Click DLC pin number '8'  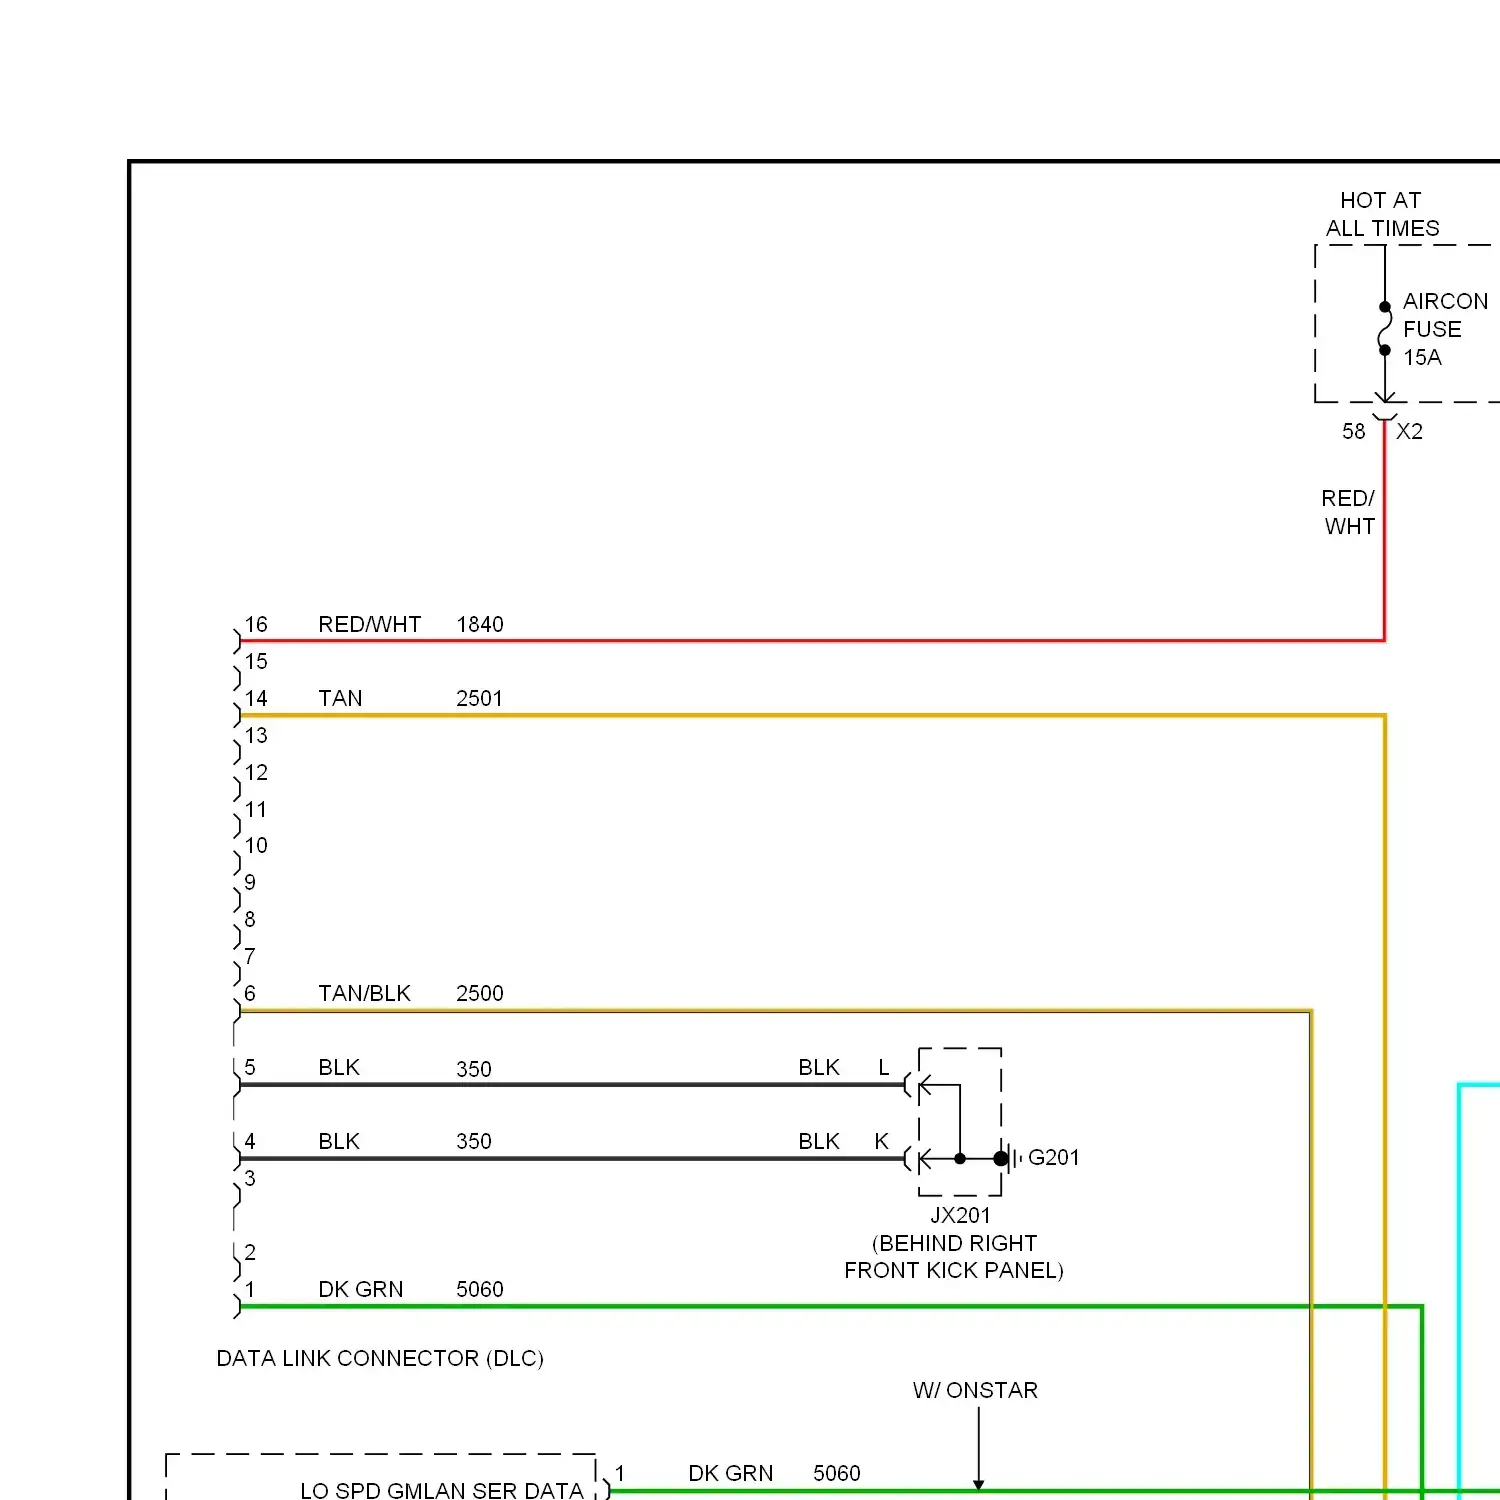click(250, 919)
